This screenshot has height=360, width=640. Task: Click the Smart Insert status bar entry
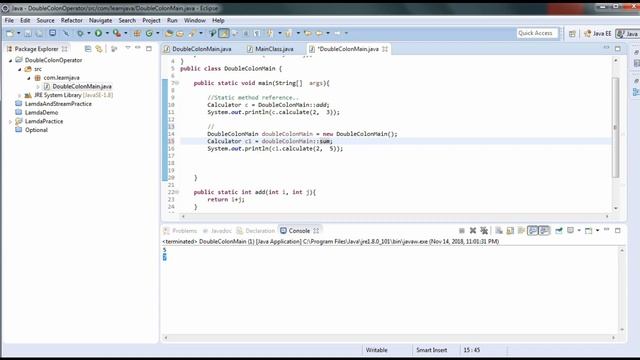click(x=431, y=350)
